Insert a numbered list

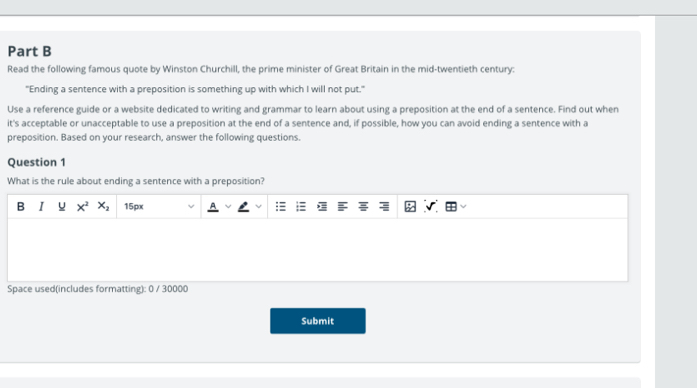point(301,206)
